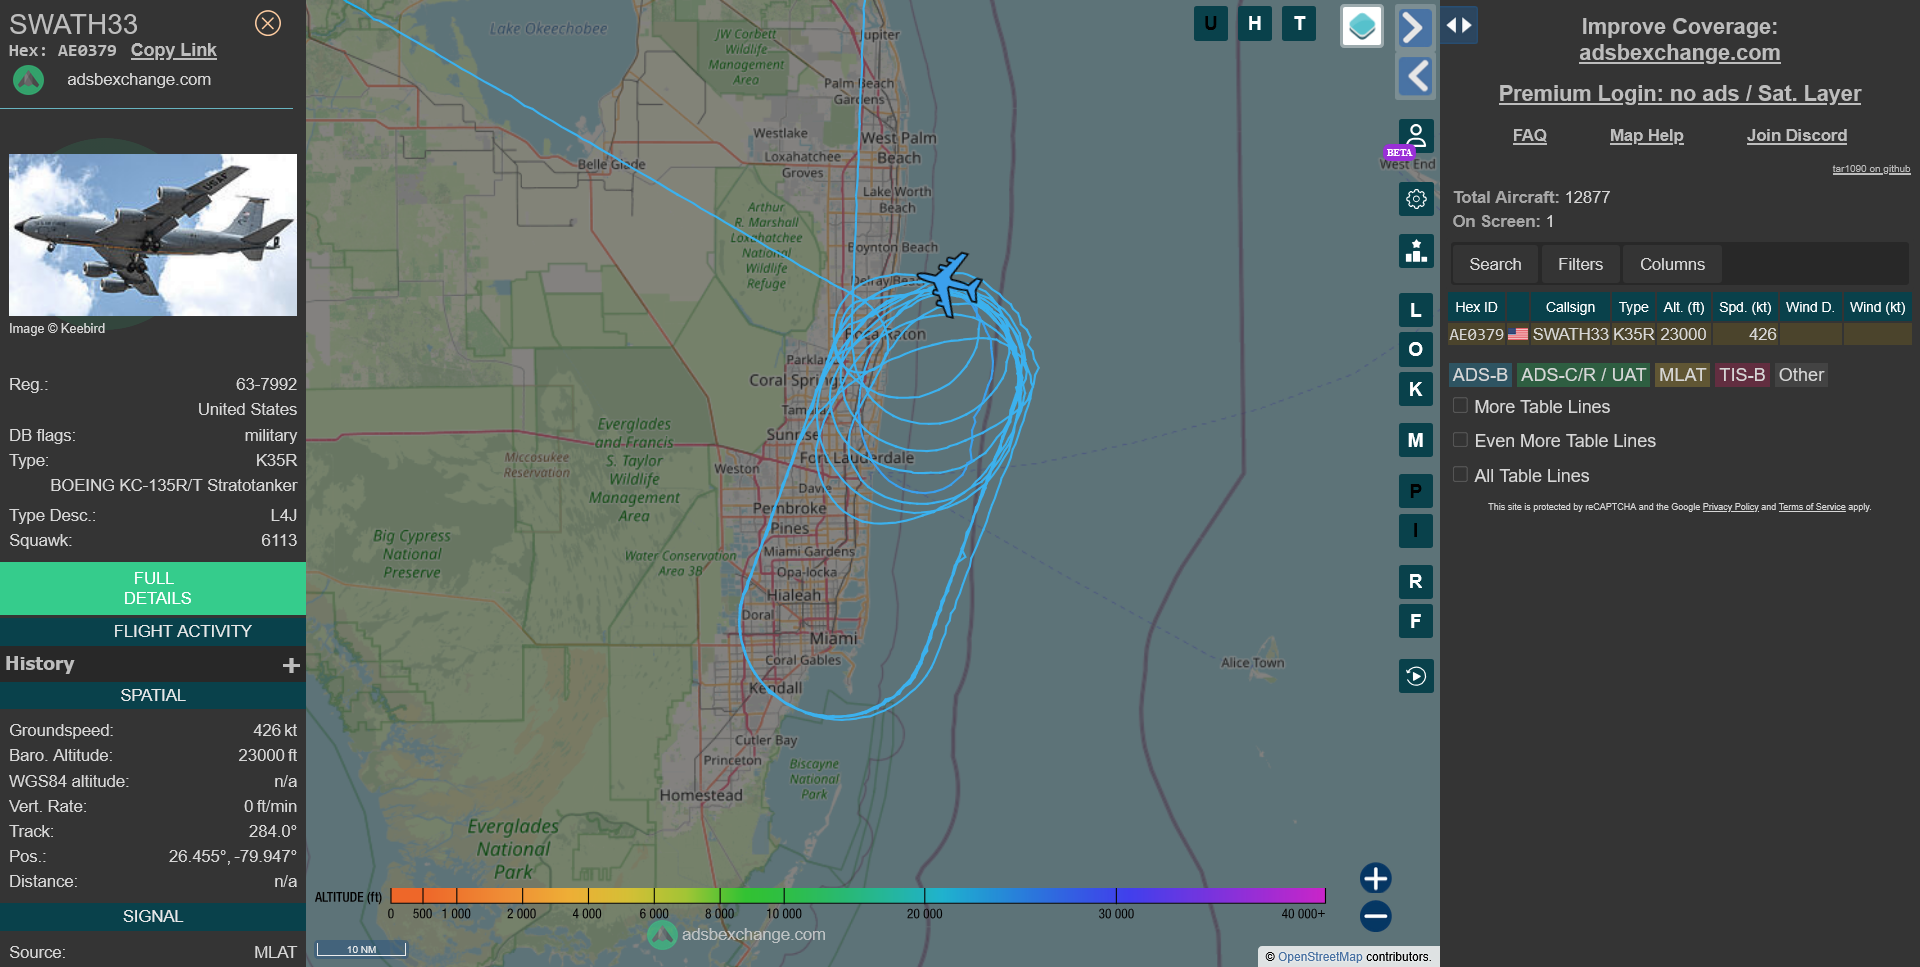Sort table by Hex ID column
Viewport: 1920px width, 967px height.
[1476, 307]
